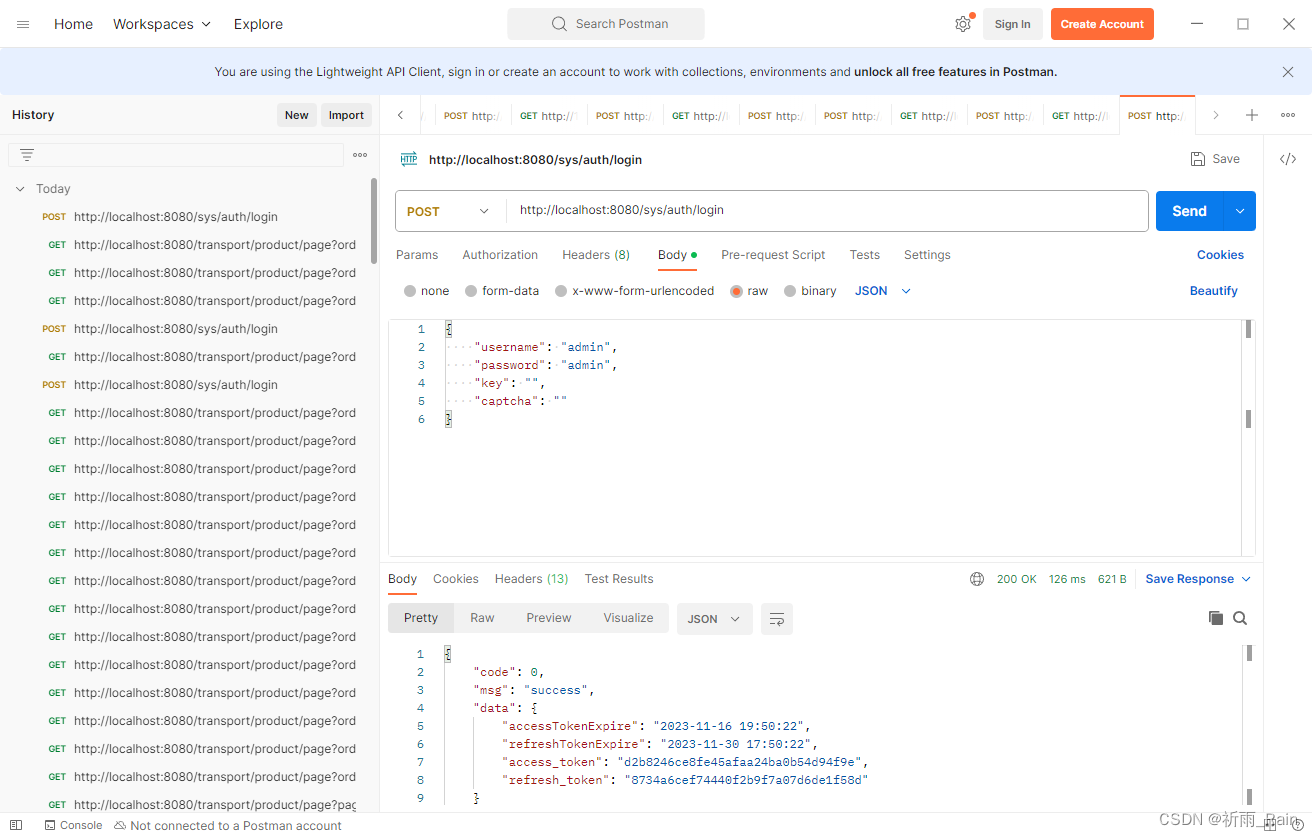Open the Cookies link
This screenshot has height=837, width=1312.
click(x=1220, y=255)
